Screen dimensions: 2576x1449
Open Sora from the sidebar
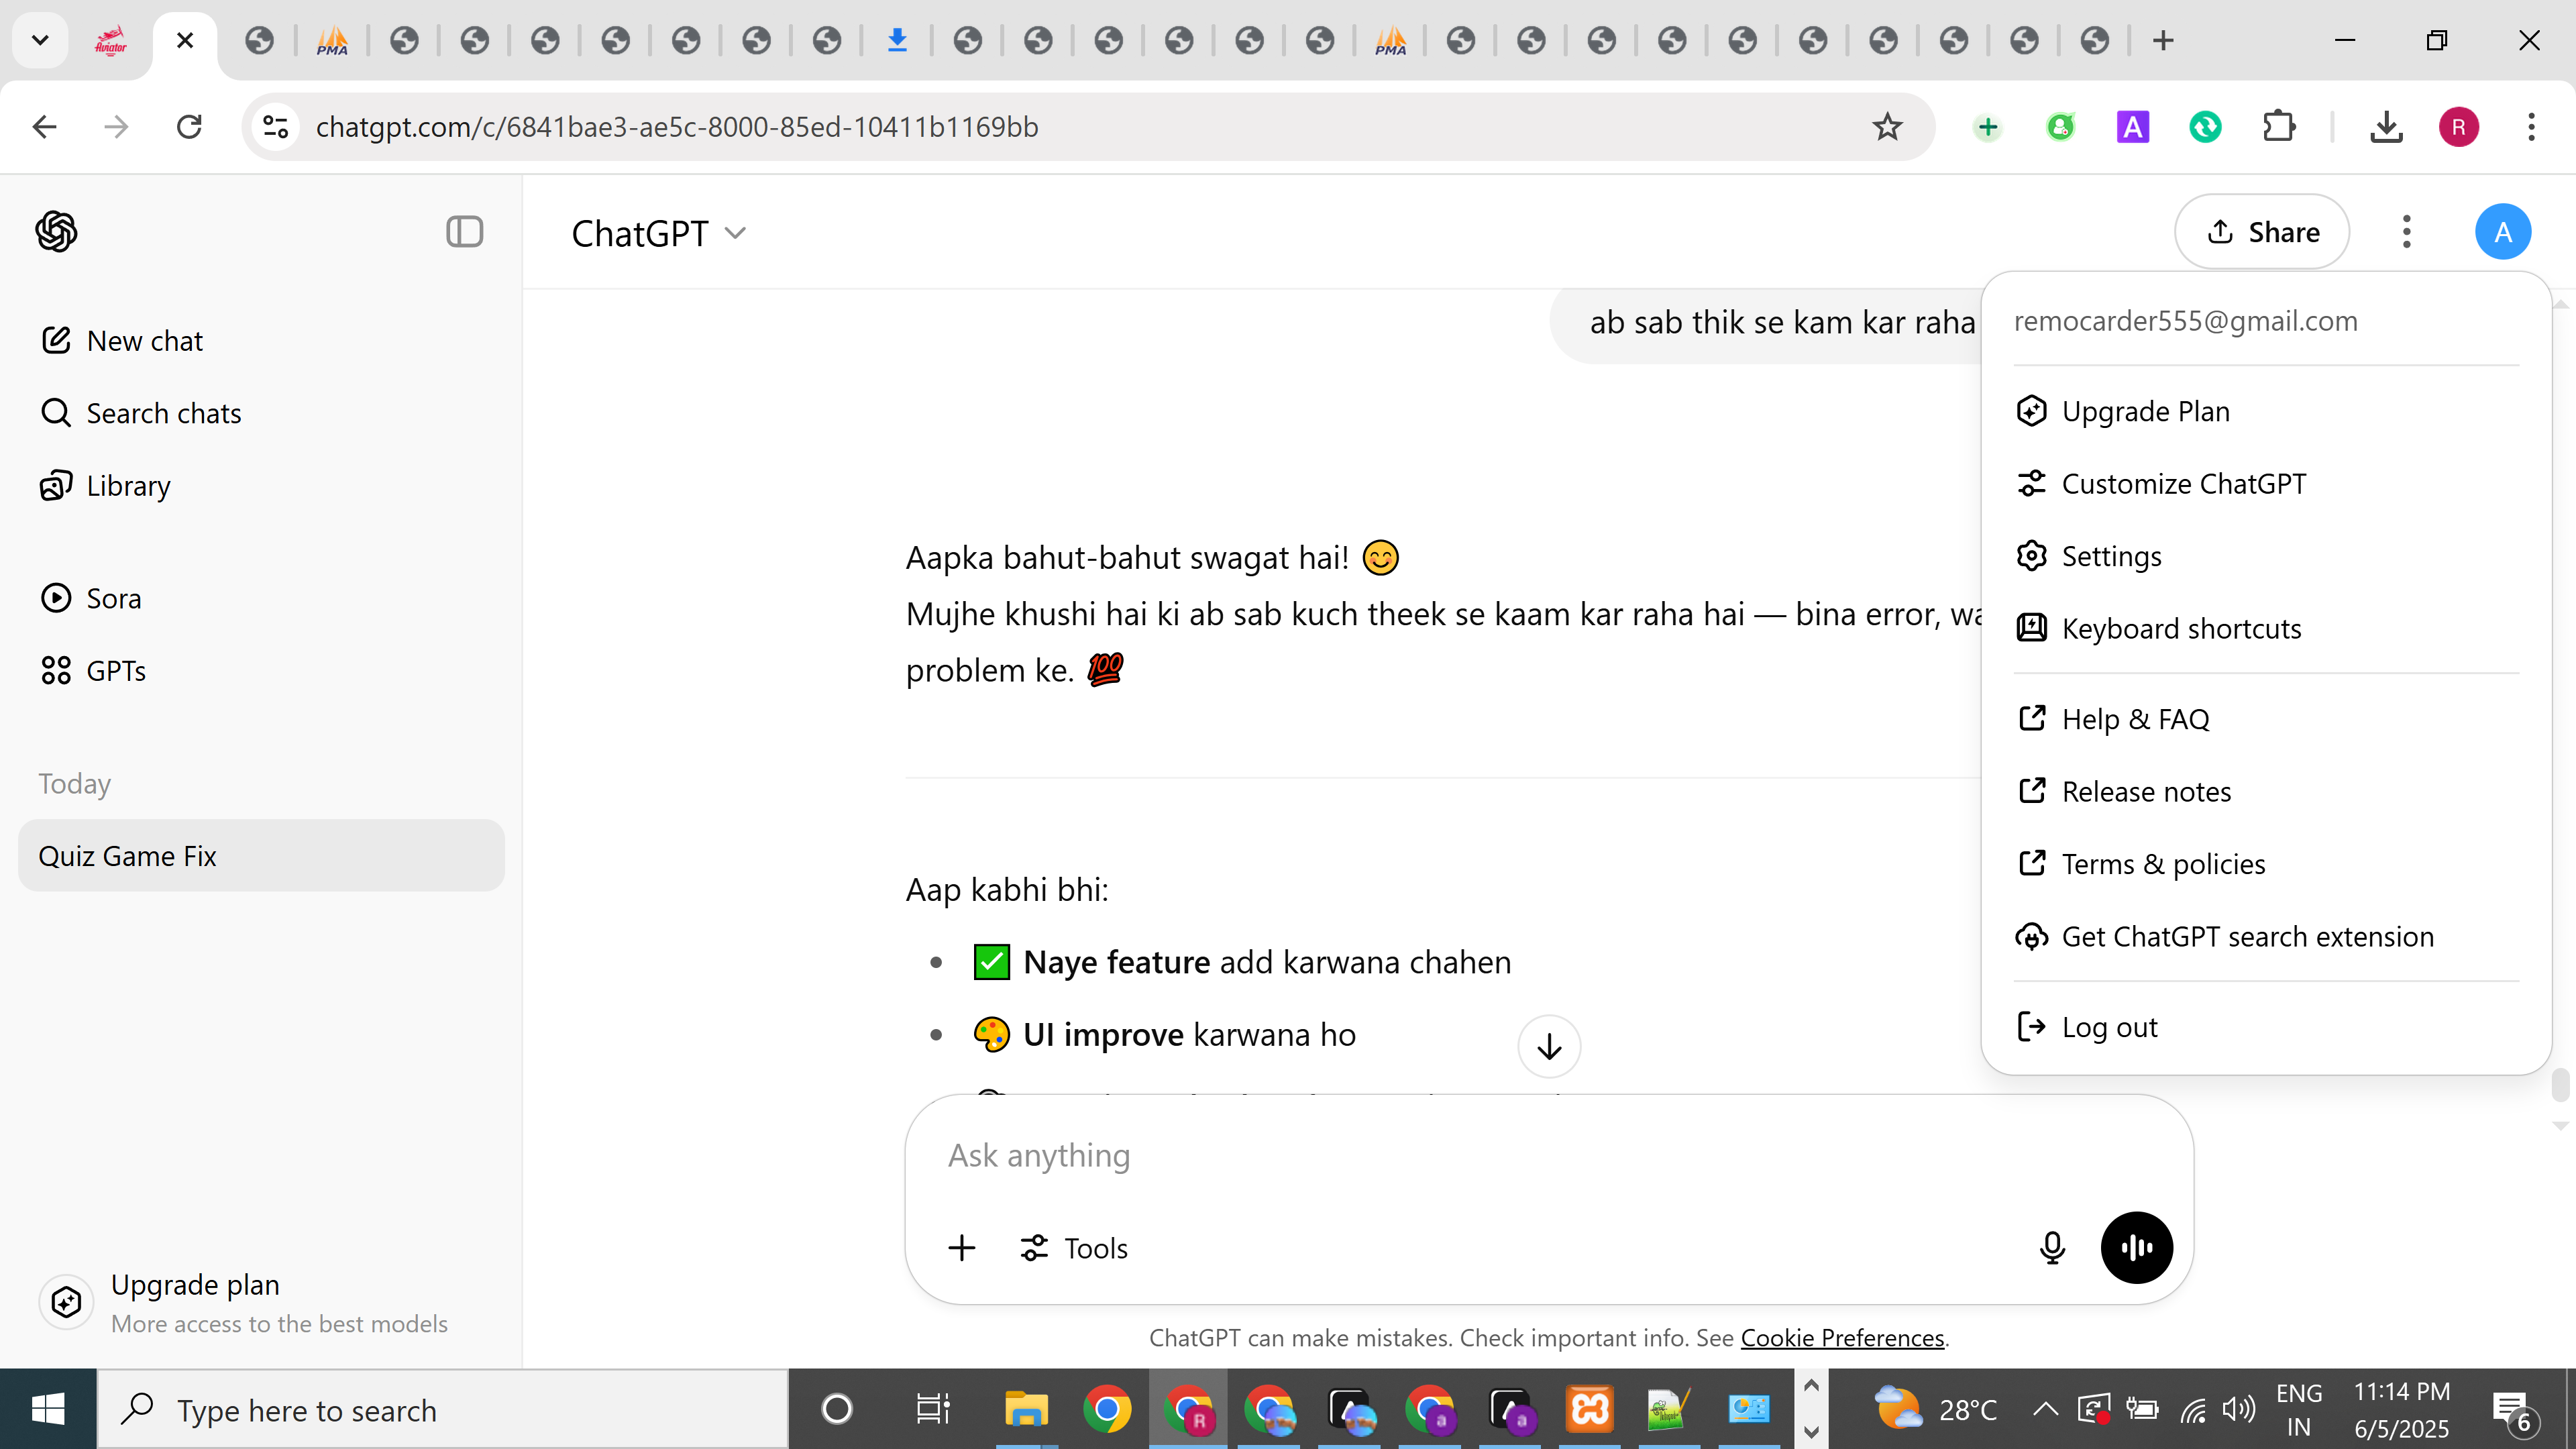113,598
